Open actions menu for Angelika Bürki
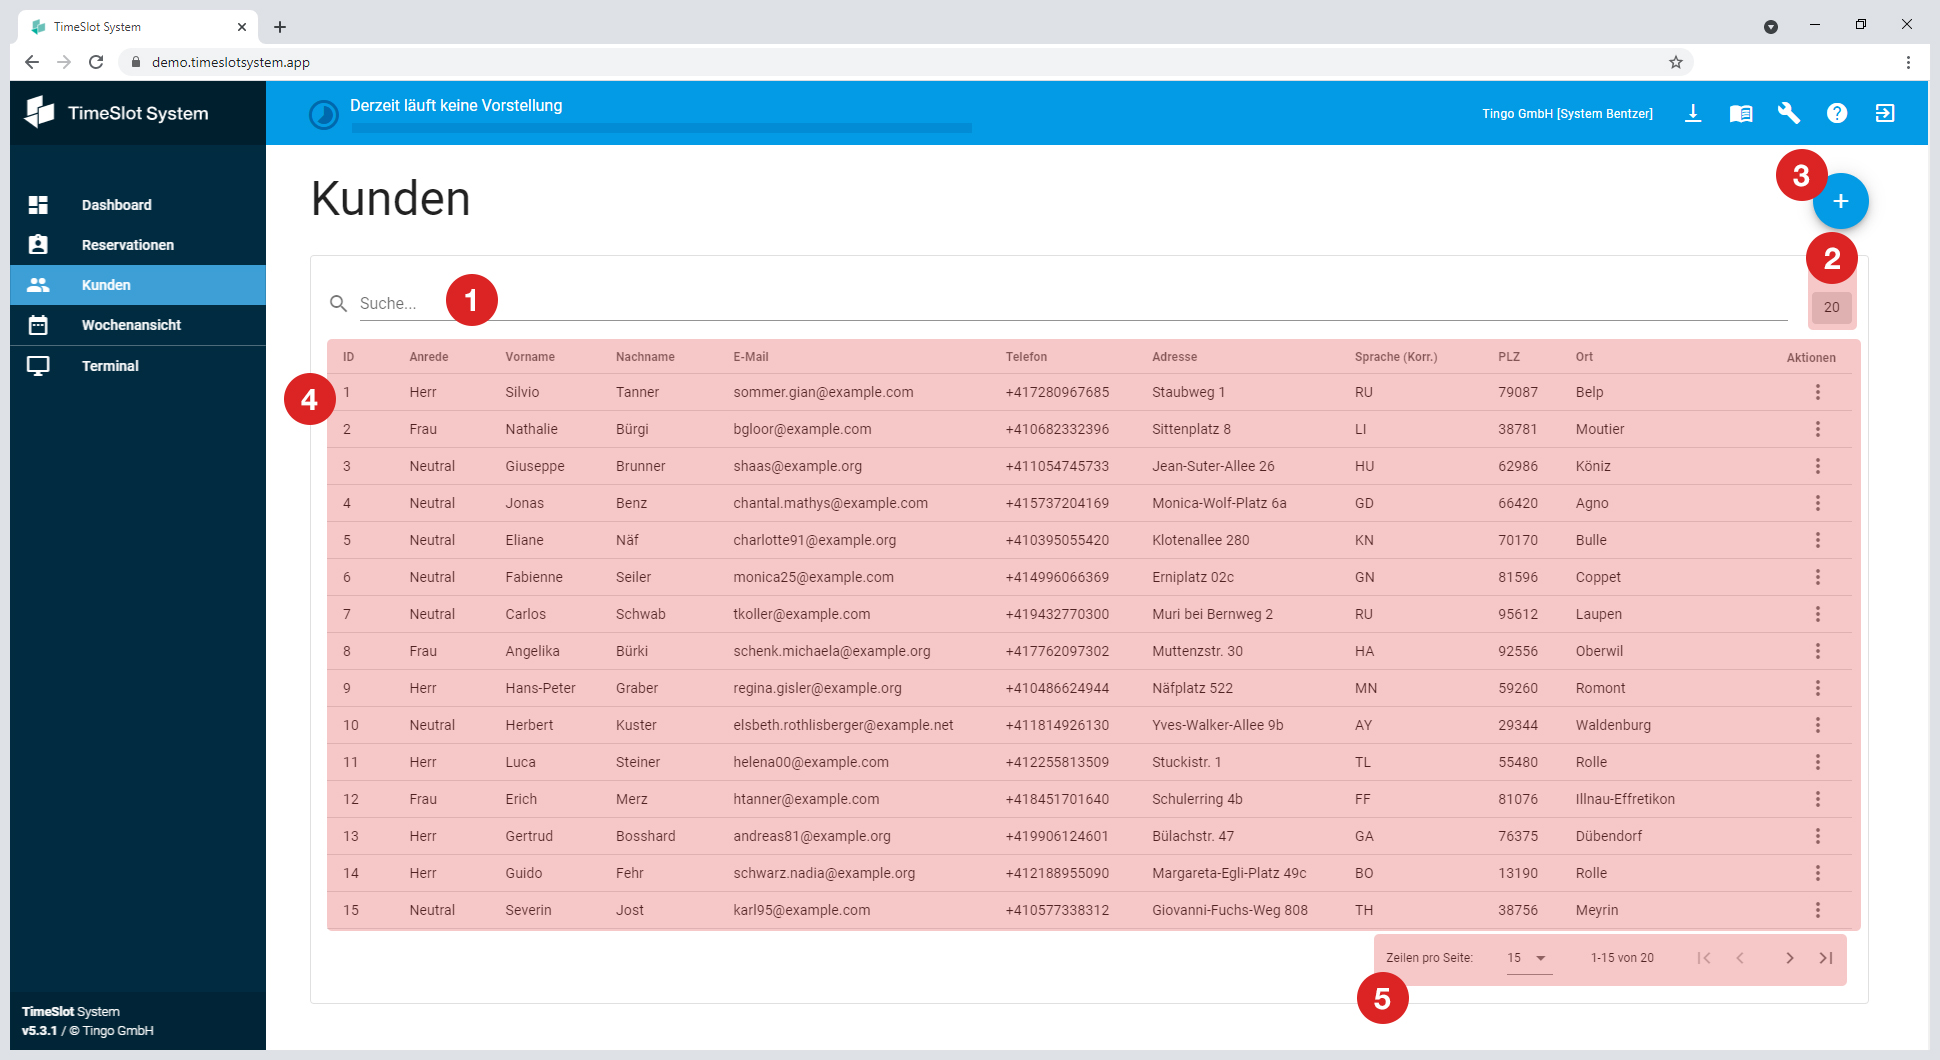Viewport: 1940px width, 1060px height. pyautogui.click(x=1818, y=651)
